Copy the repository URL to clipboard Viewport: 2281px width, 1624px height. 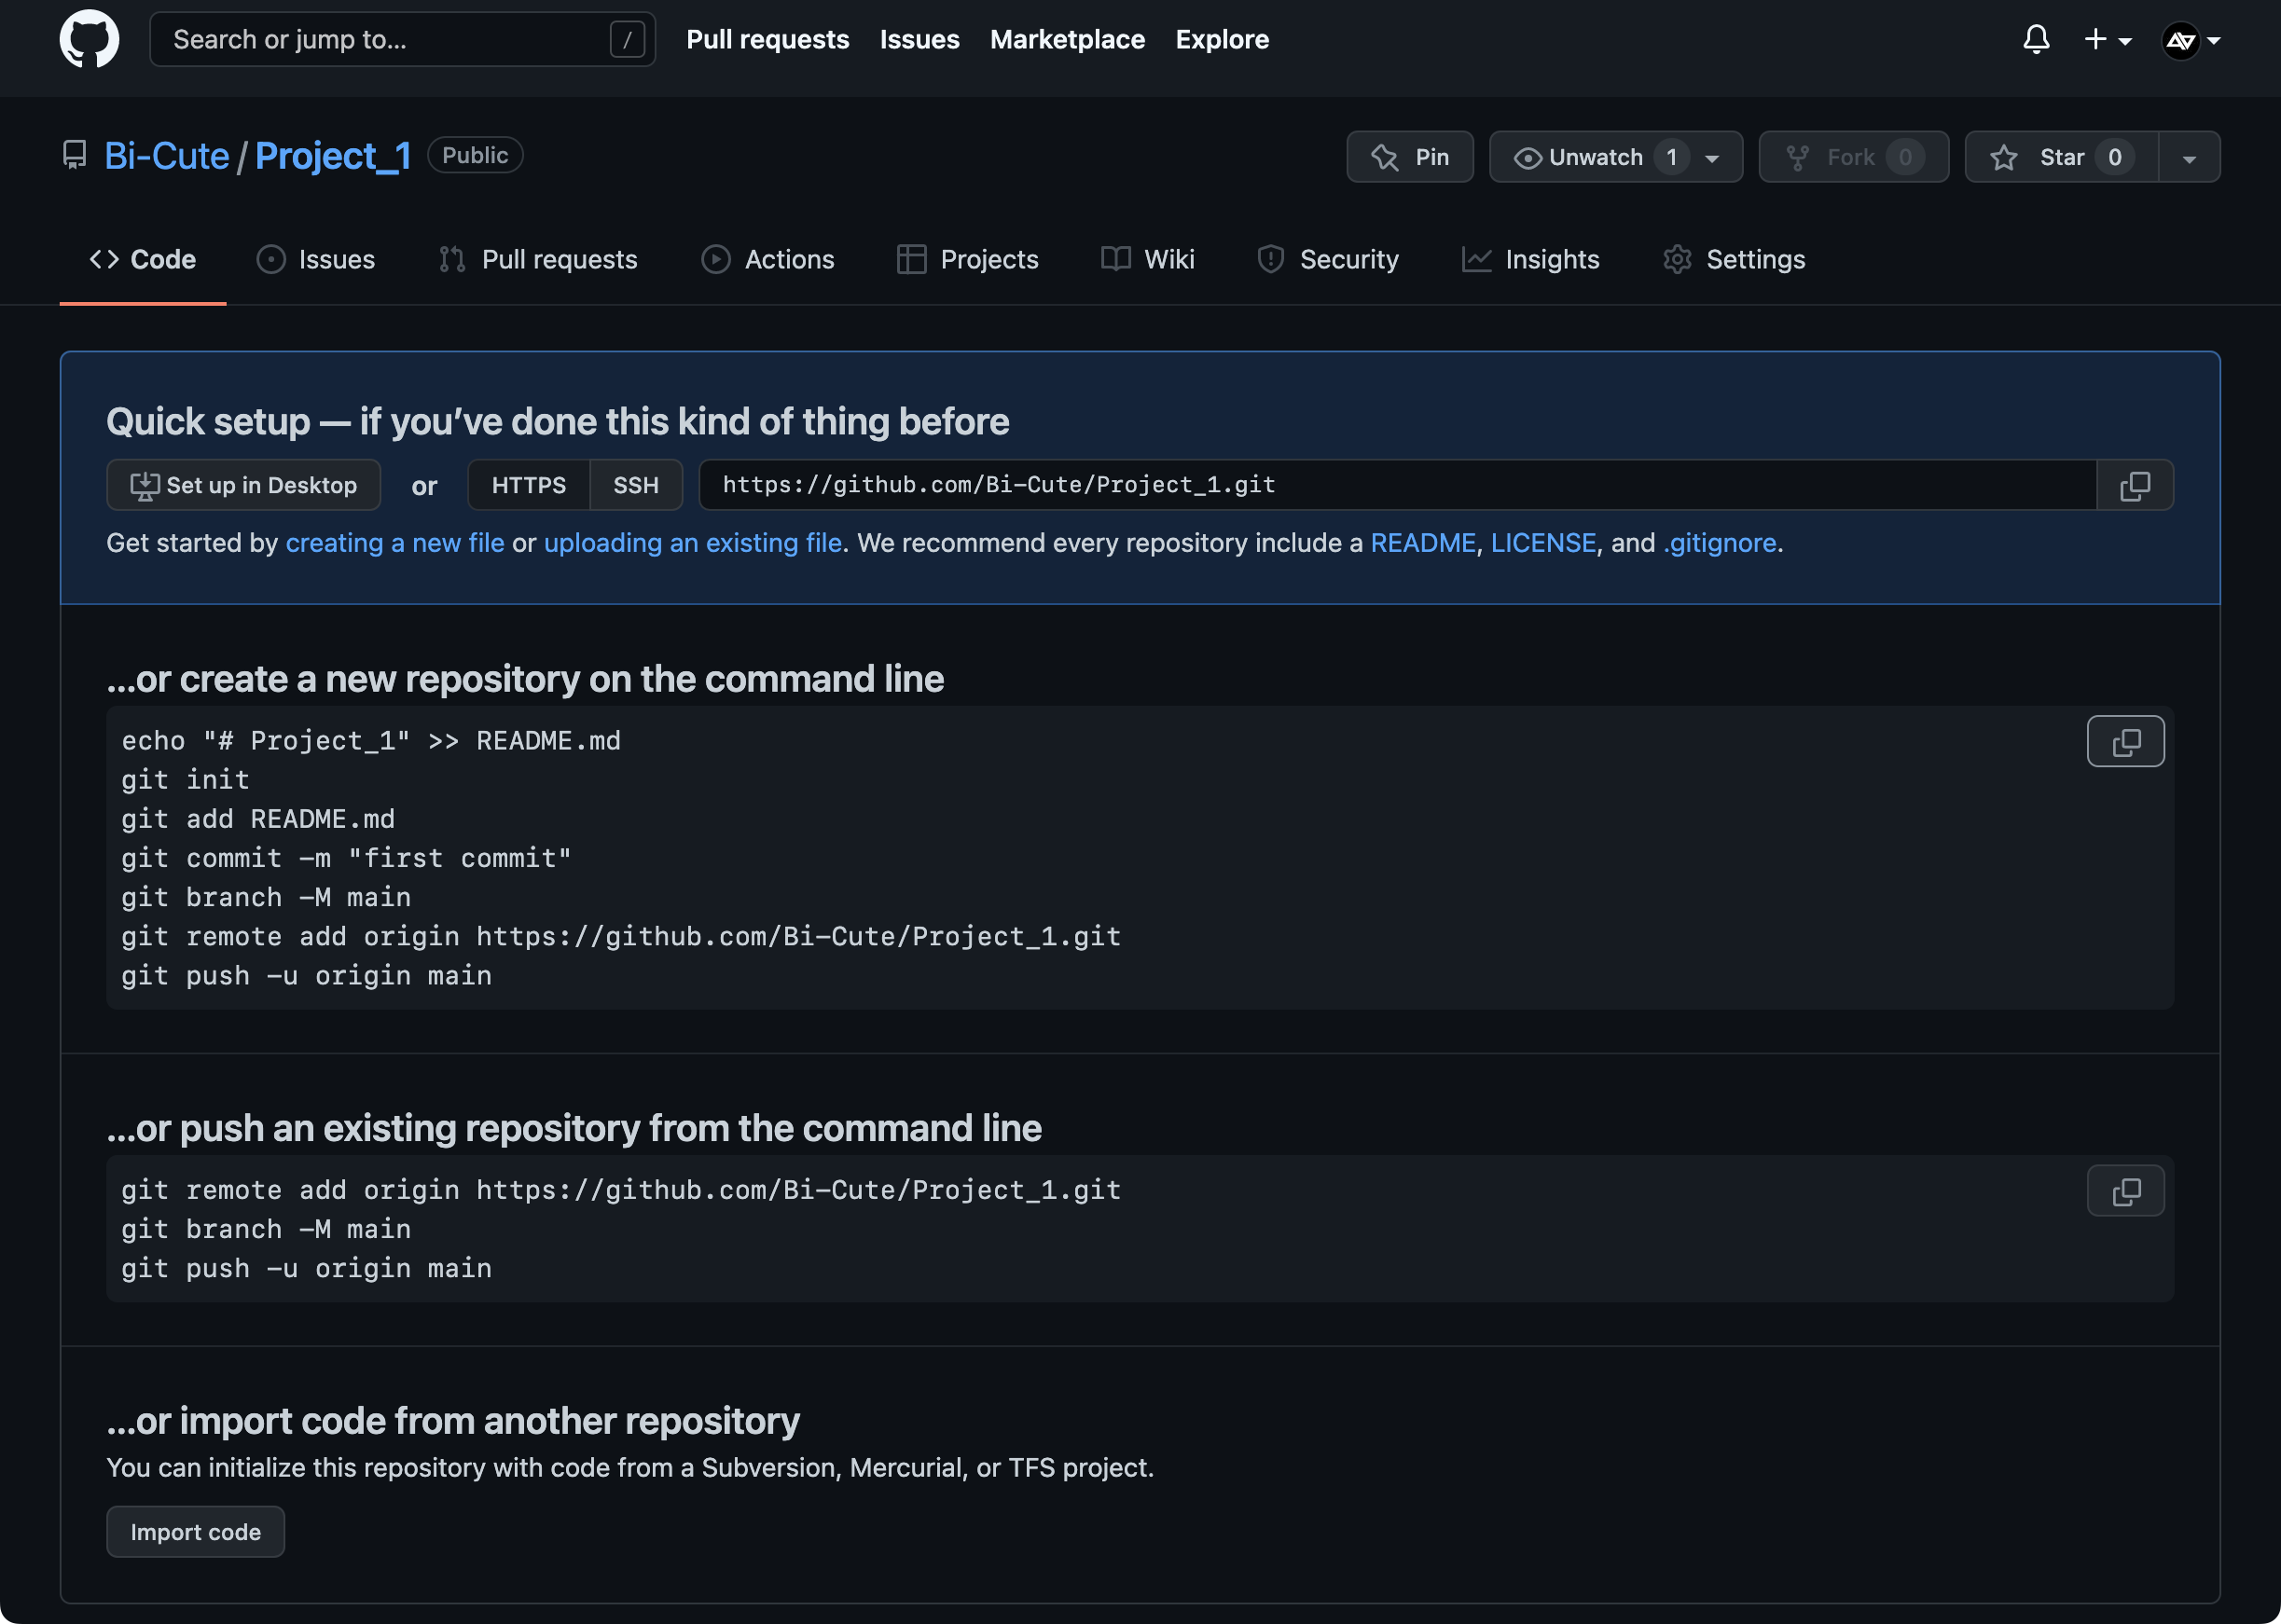(2134, 485)
